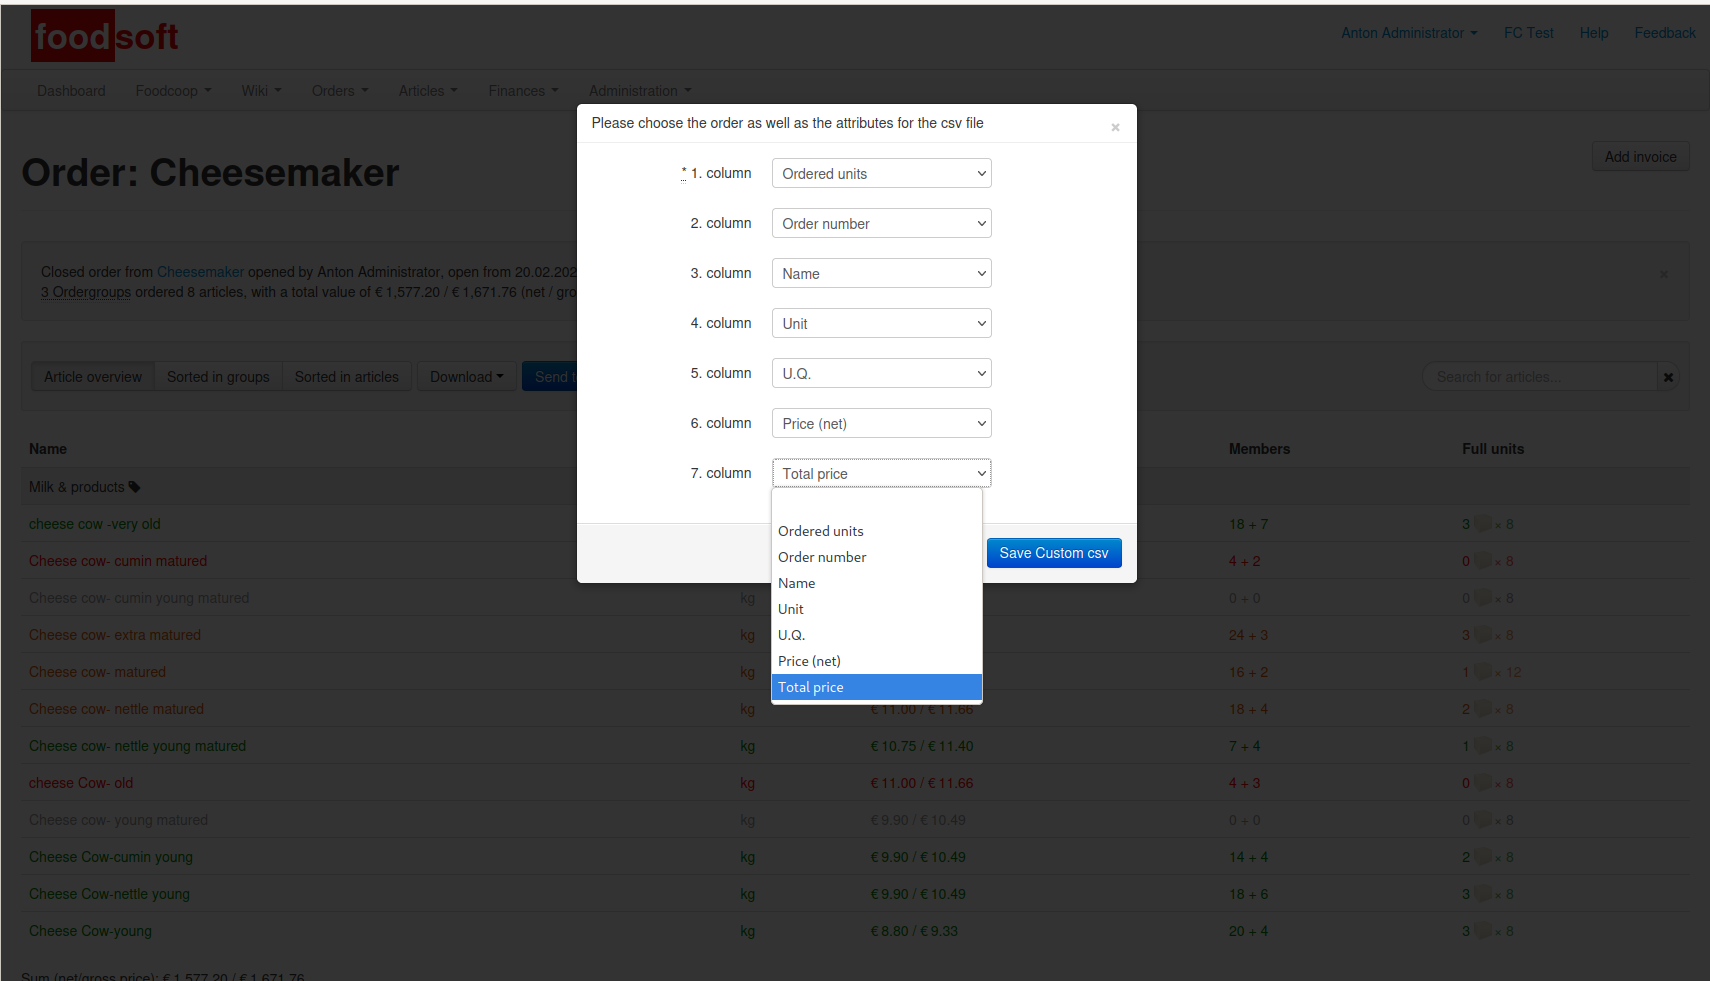1710x981 pixels.
Task: Click the Search for articles field
Action: point(1538,377)
